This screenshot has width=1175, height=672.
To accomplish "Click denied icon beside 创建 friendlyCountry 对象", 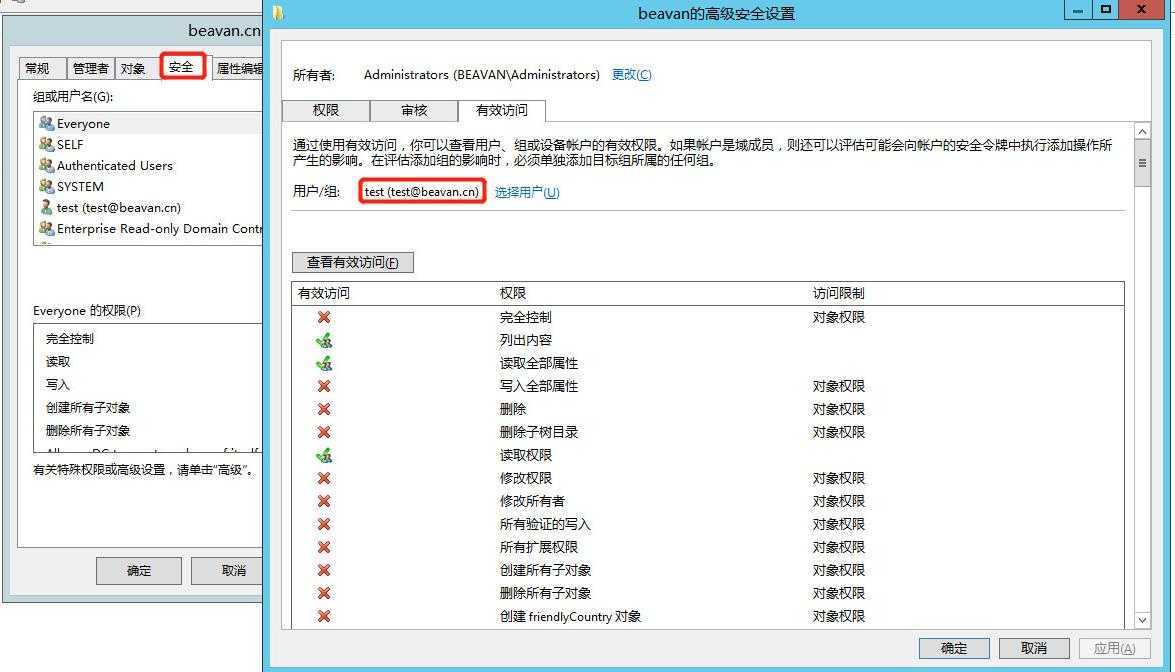I will coord(324,616).
